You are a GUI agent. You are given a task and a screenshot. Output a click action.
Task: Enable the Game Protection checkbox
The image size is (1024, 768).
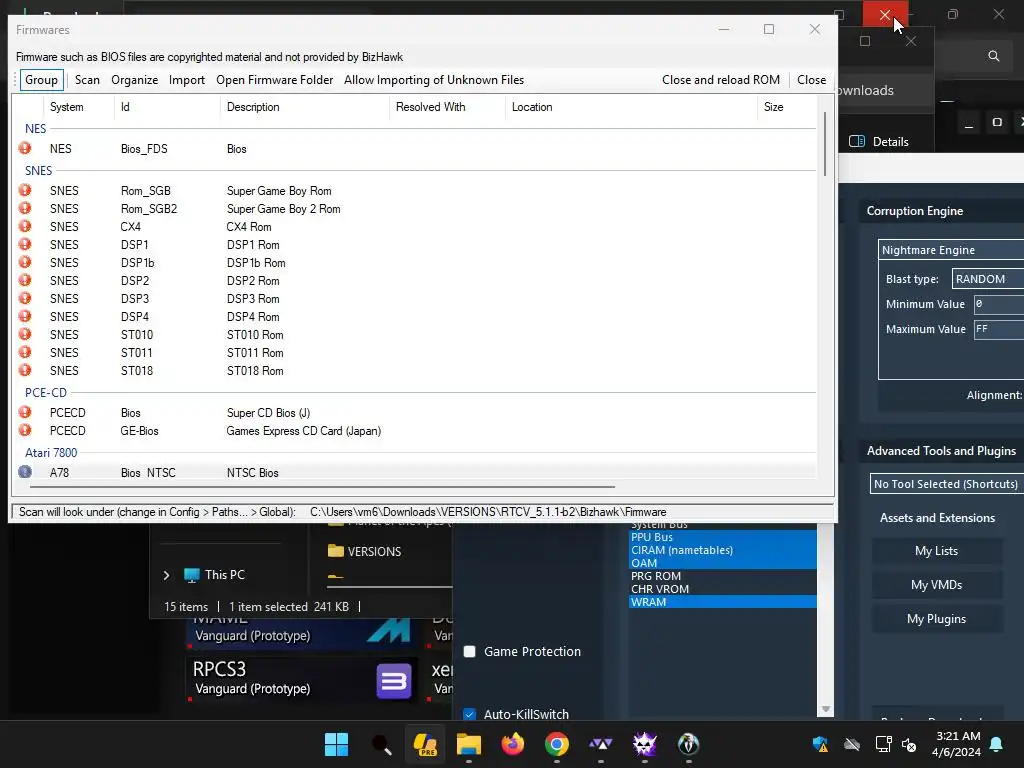(470, 651)
